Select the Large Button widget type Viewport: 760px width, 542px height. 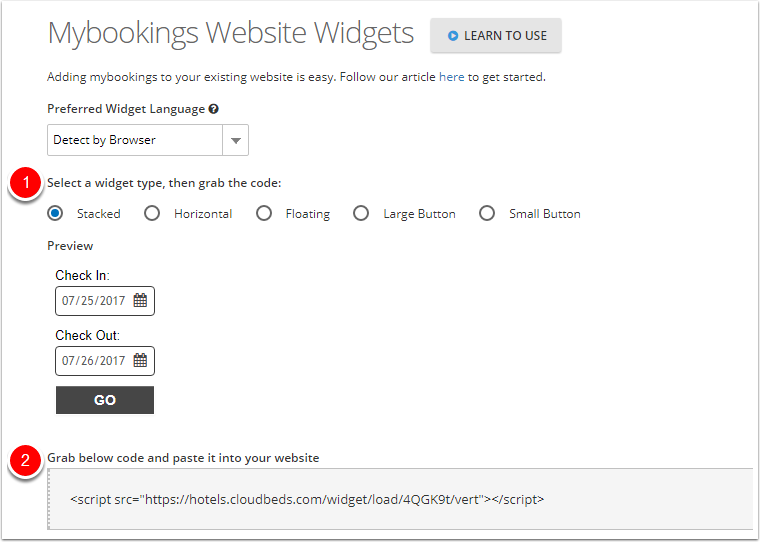361,213
